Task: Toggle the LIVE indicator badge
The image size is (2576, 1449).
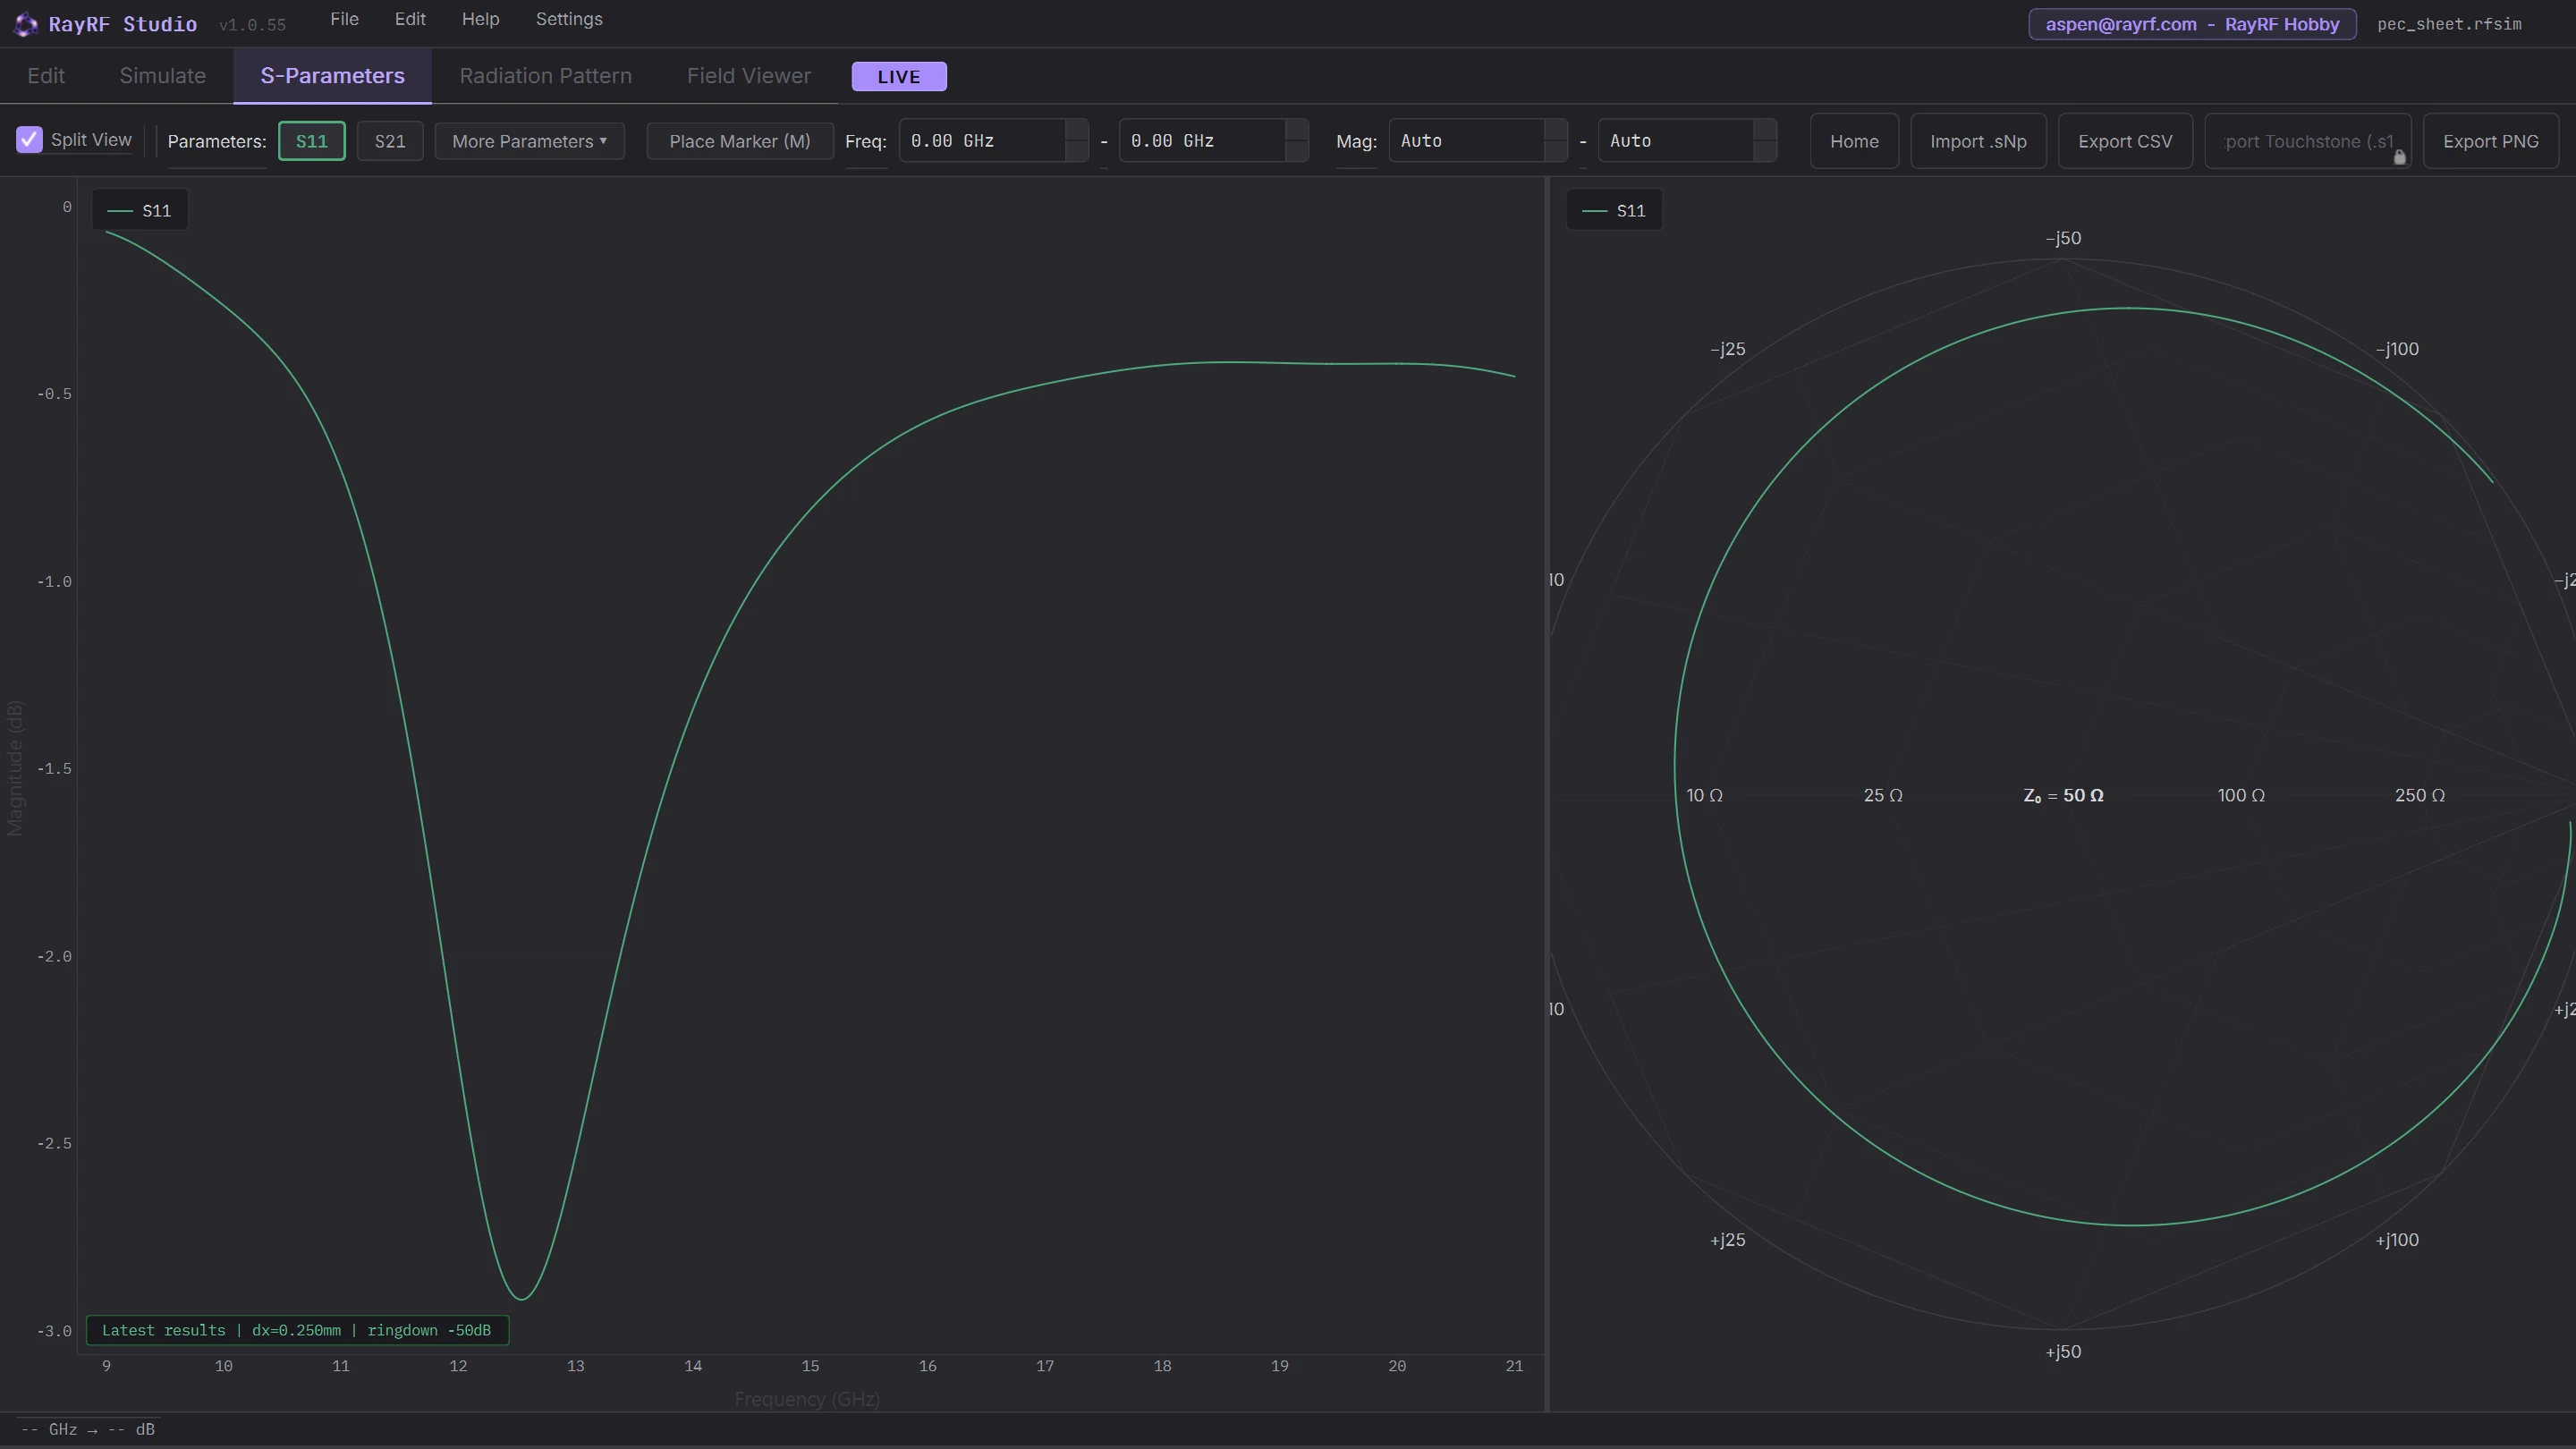Action: [899, 77]
